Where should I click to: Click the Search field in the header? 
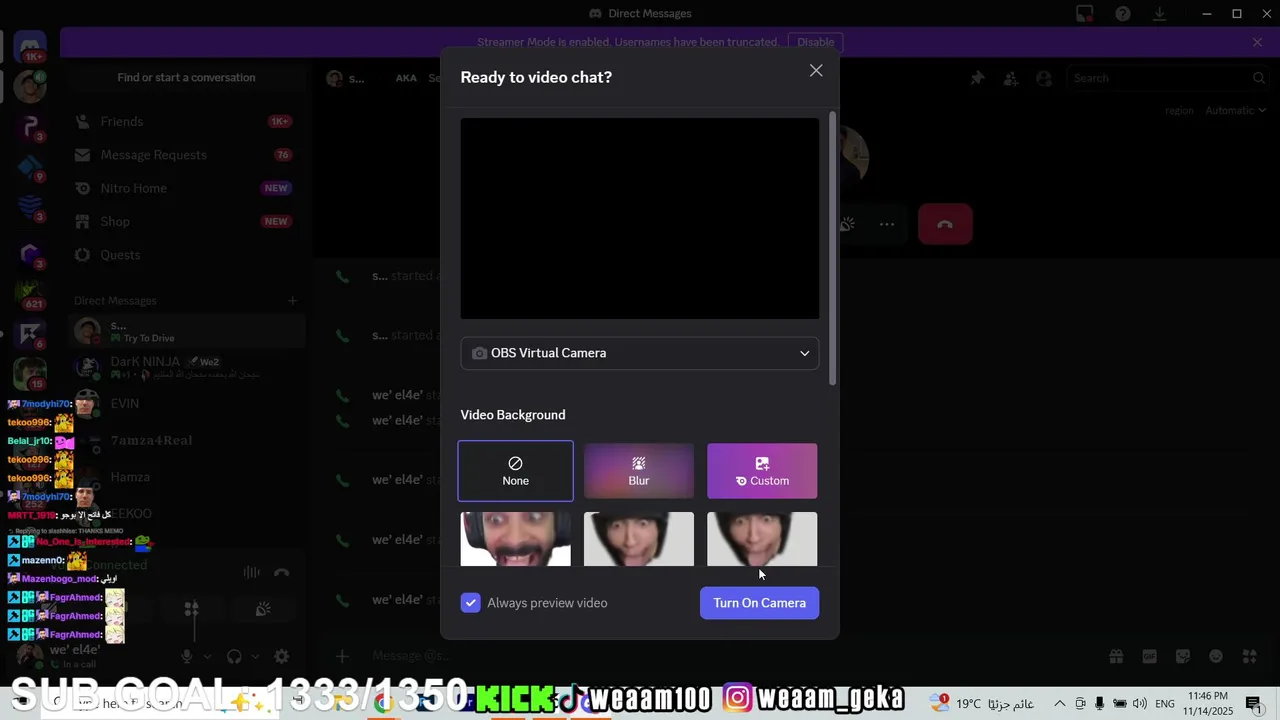1168,78
